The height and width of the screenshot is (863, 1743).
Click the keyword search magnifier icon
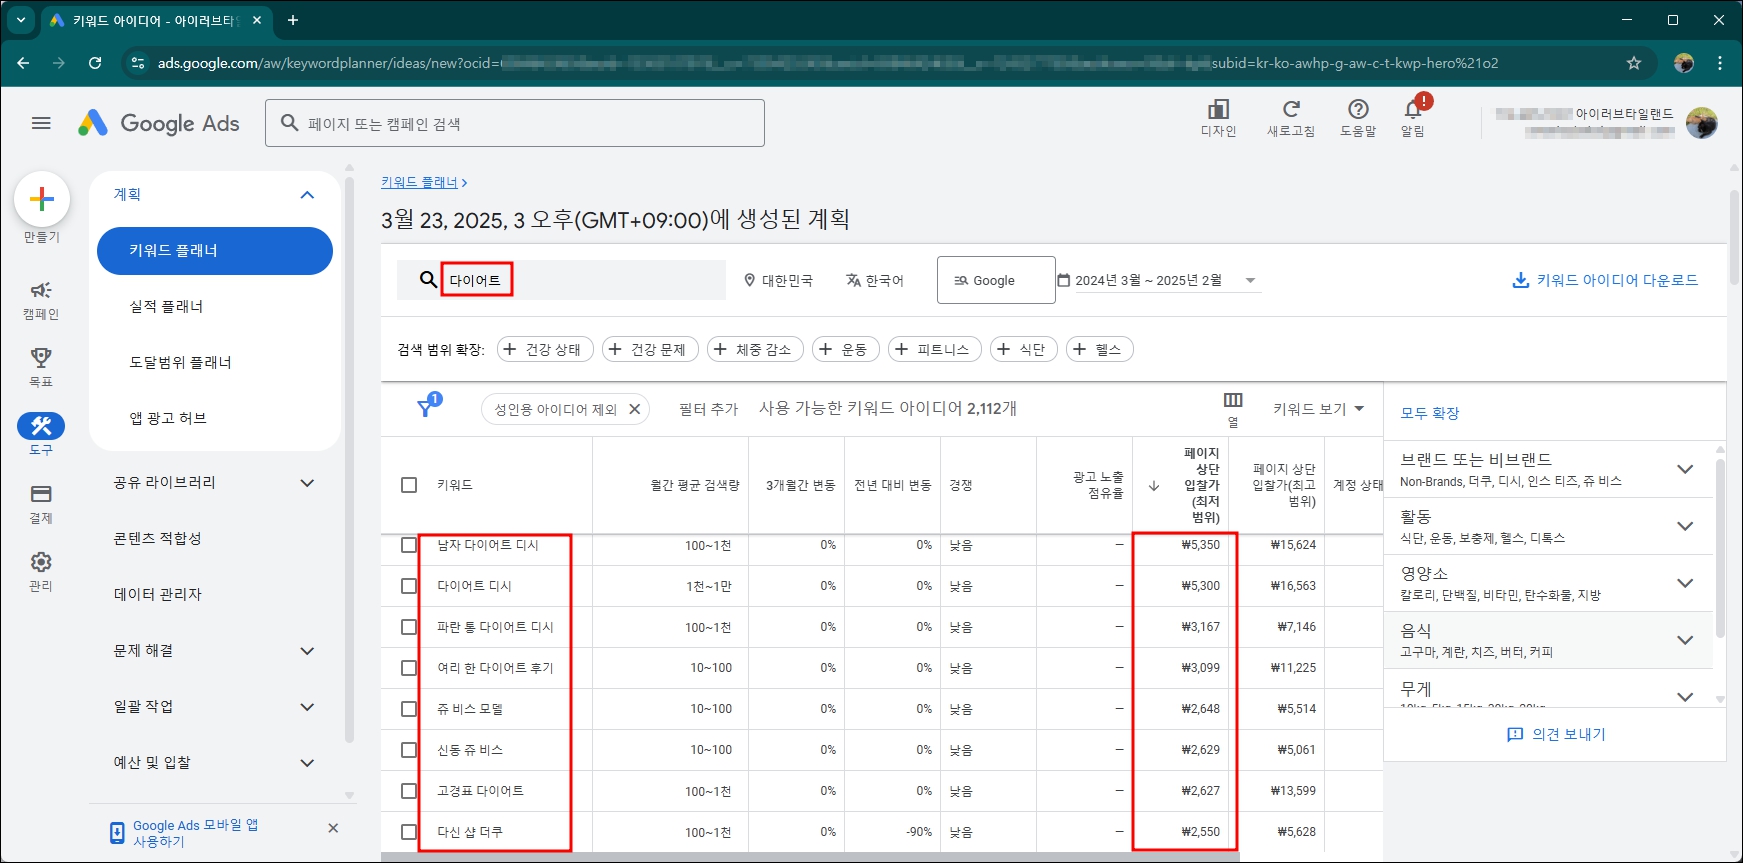pos(428,280)
